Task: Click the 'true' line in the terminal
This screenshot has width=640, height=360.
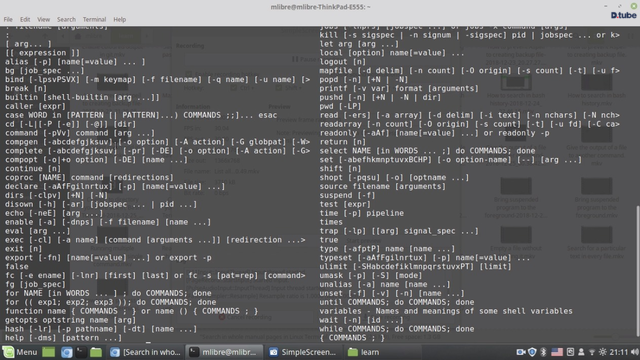Action: pos(329,240)
